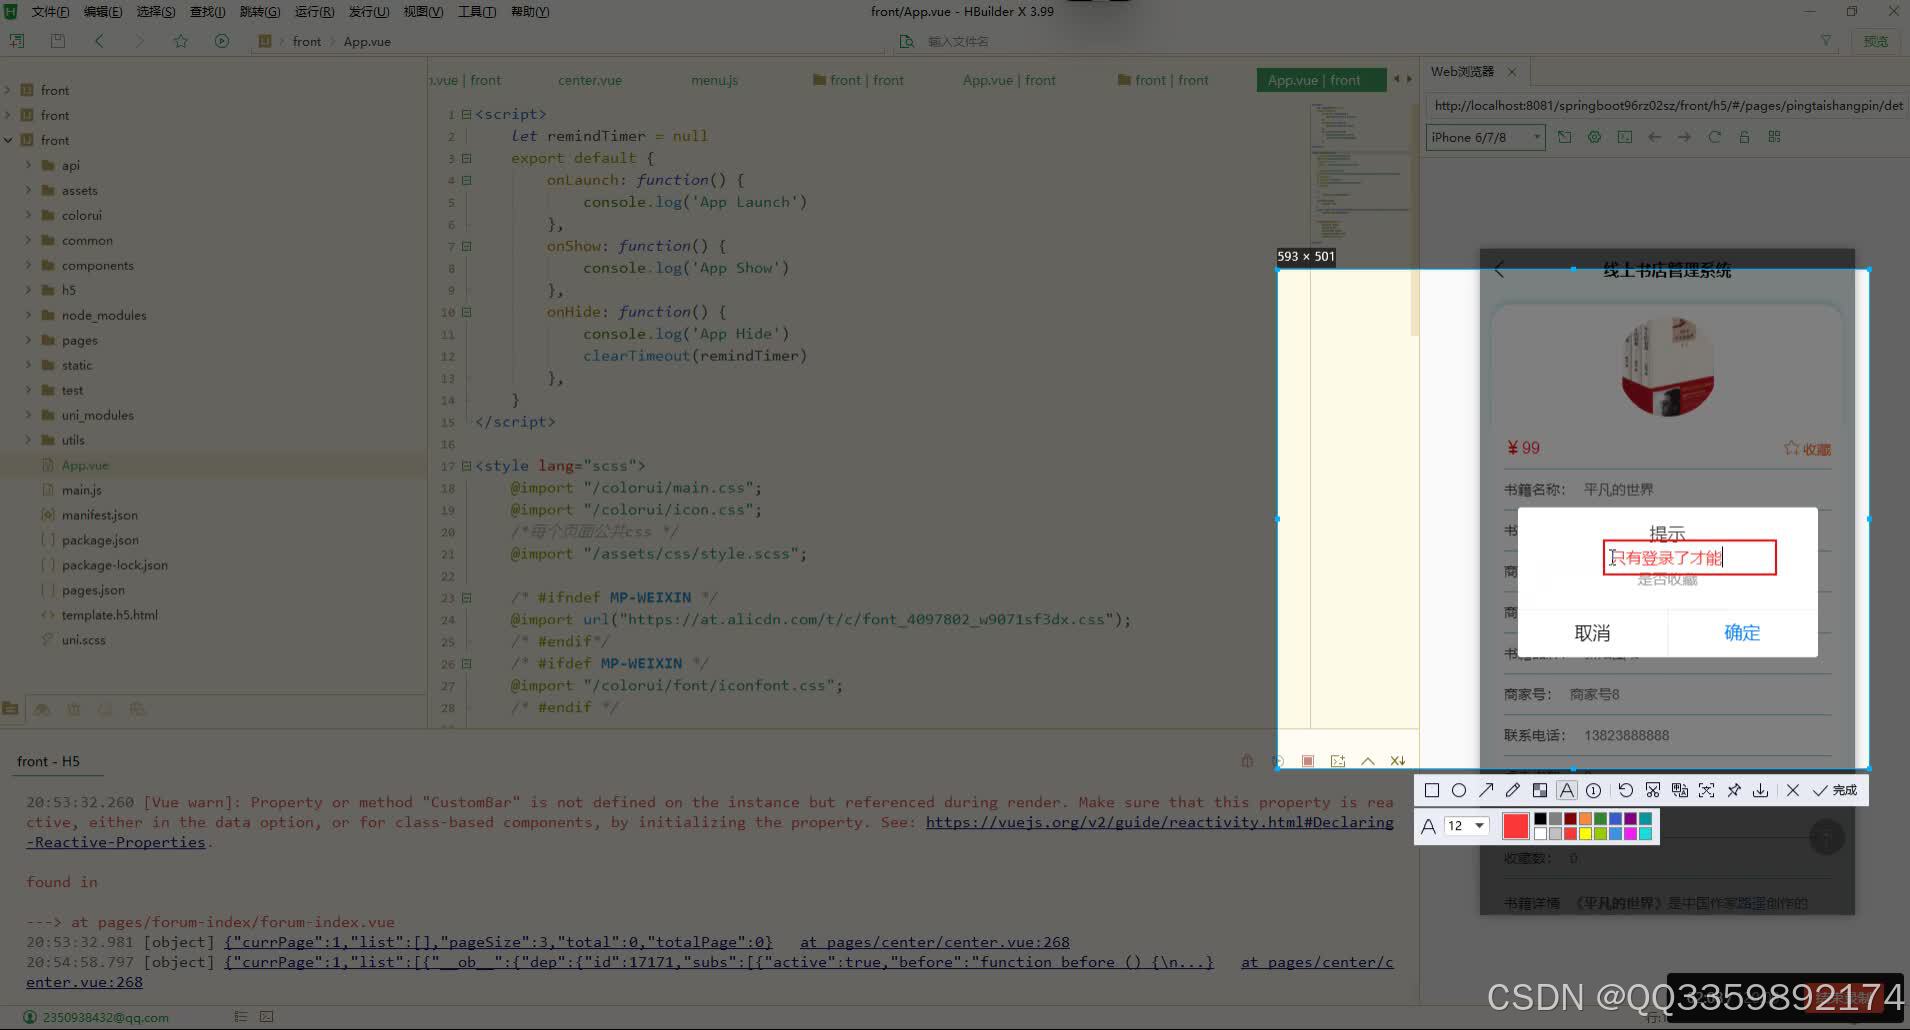Click the text recognition OCR icon

point(1707,790)
